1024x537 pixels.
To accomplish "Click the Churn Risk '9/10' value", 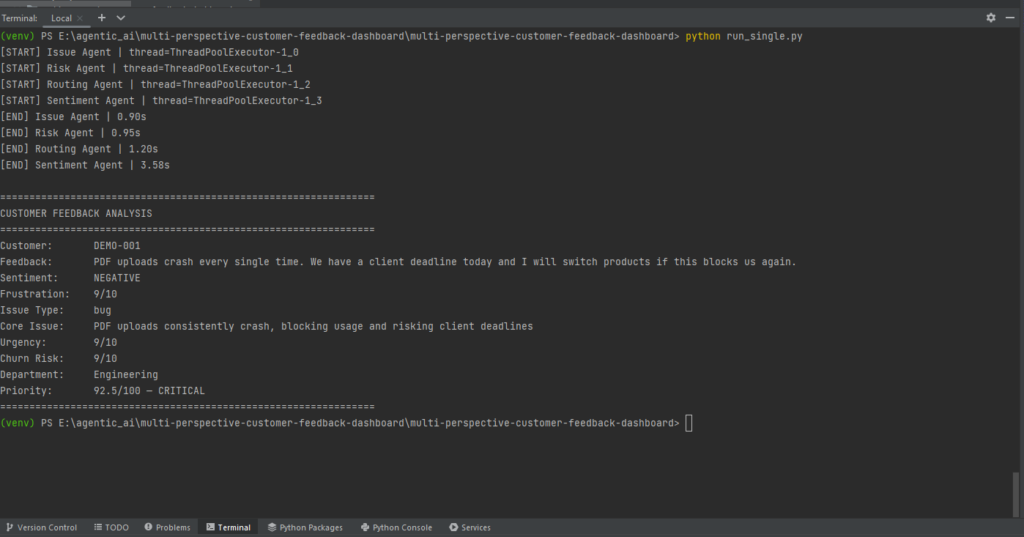I will pyautogui.click(x=105, y=359).
